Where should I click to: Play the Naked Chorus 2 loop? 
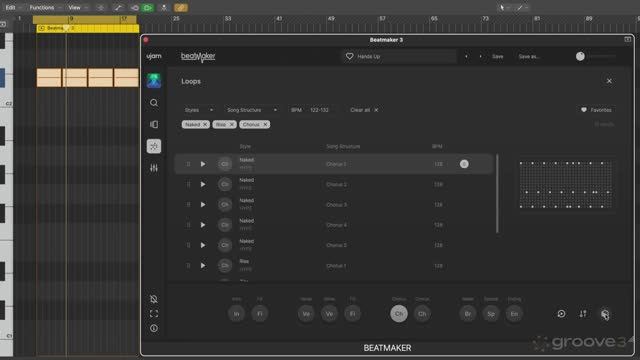pyautogui.click(x=203, y=184)
